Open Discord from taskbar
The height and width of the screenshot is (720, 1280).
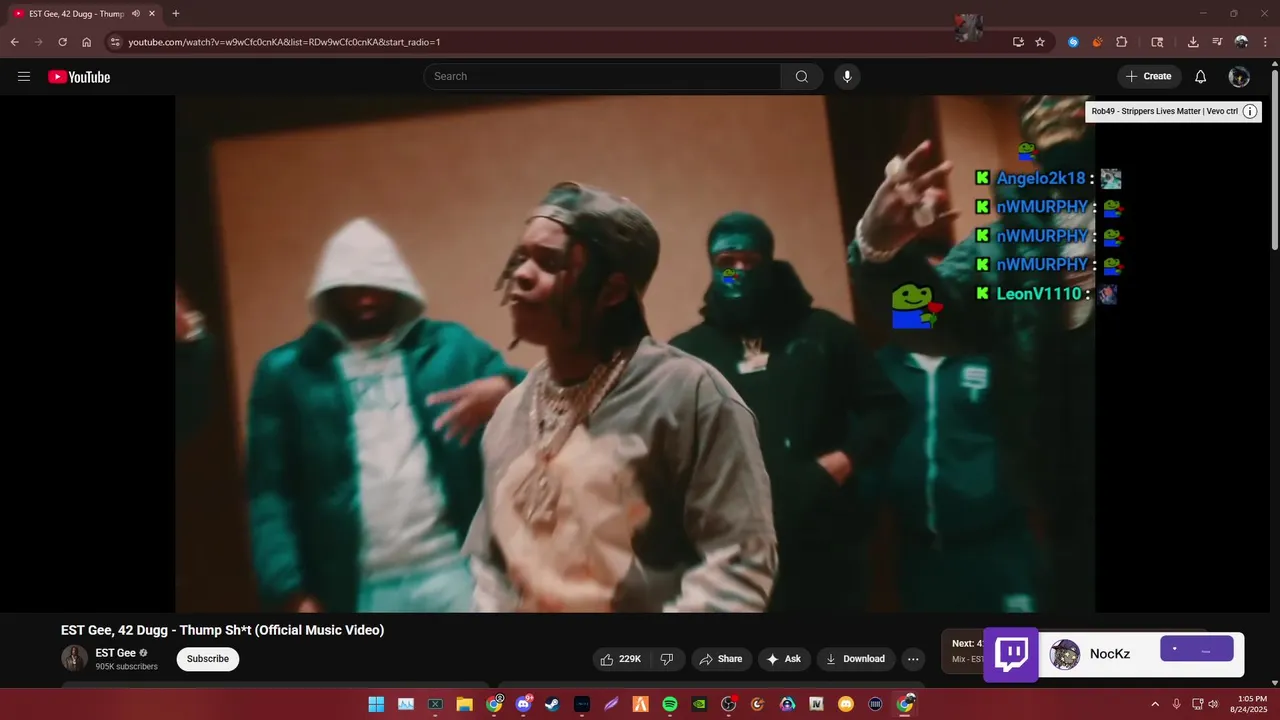tap(523, 704)
